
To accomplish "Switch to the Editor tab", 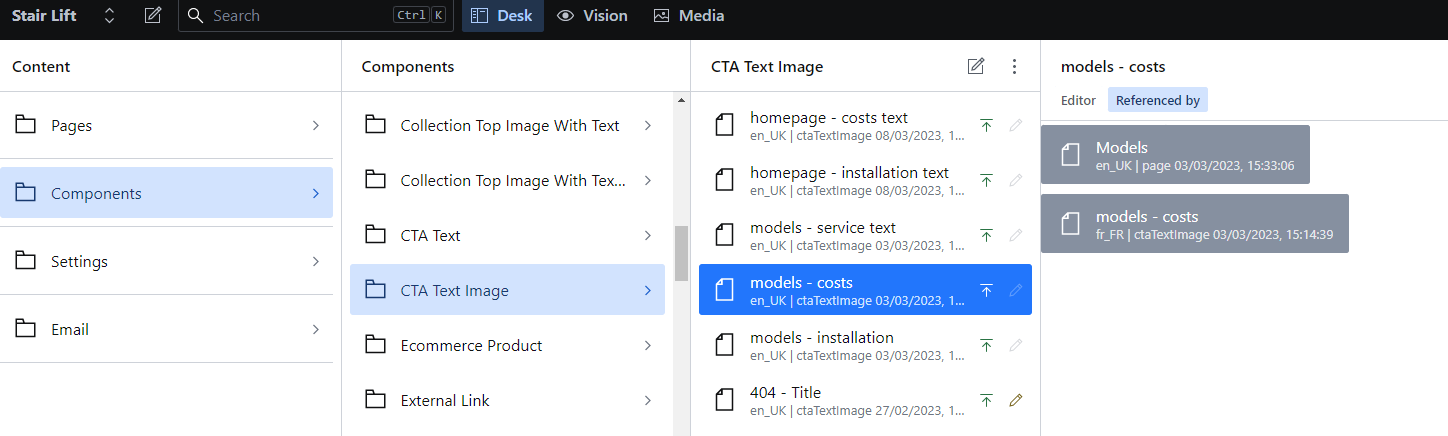I will [x=1078, y=100].
